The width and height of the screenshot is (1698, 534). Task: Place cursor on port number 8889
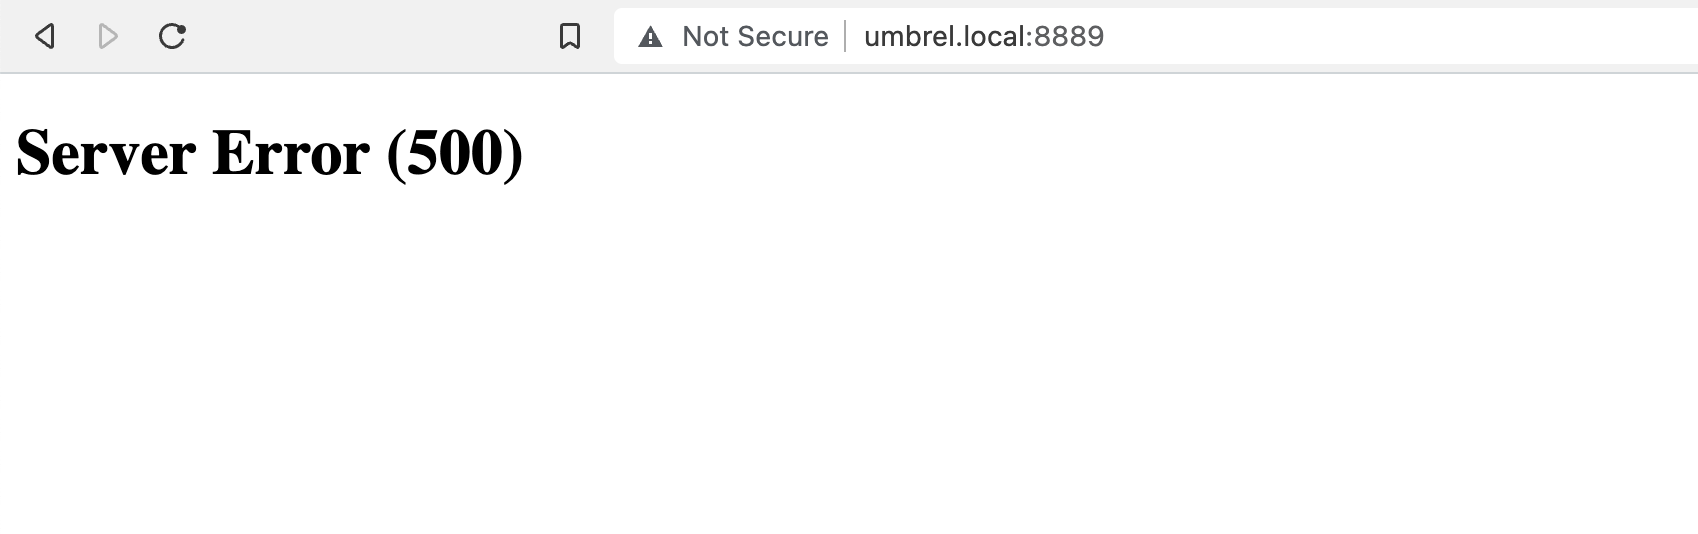(x=1069, y=37)
